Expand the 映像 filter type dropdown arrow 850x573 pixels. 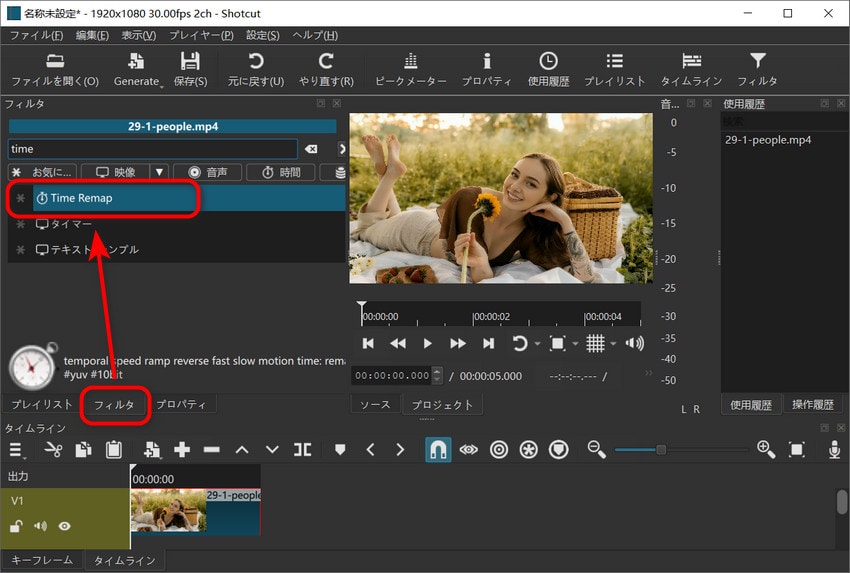[159, 172]
